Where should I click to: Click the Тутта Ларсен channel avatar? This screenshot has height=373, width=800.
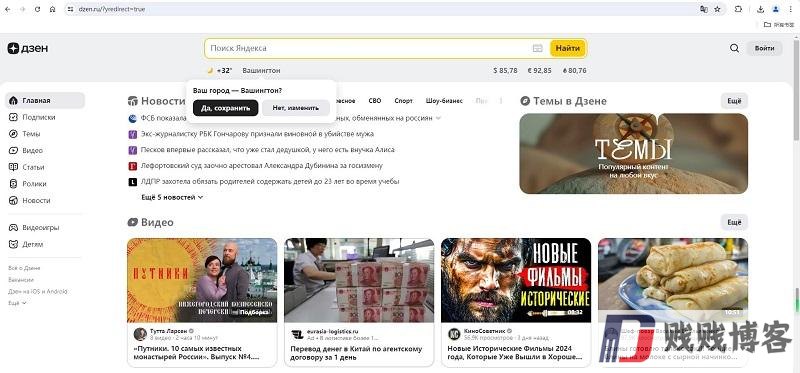(x=140, y=334)
